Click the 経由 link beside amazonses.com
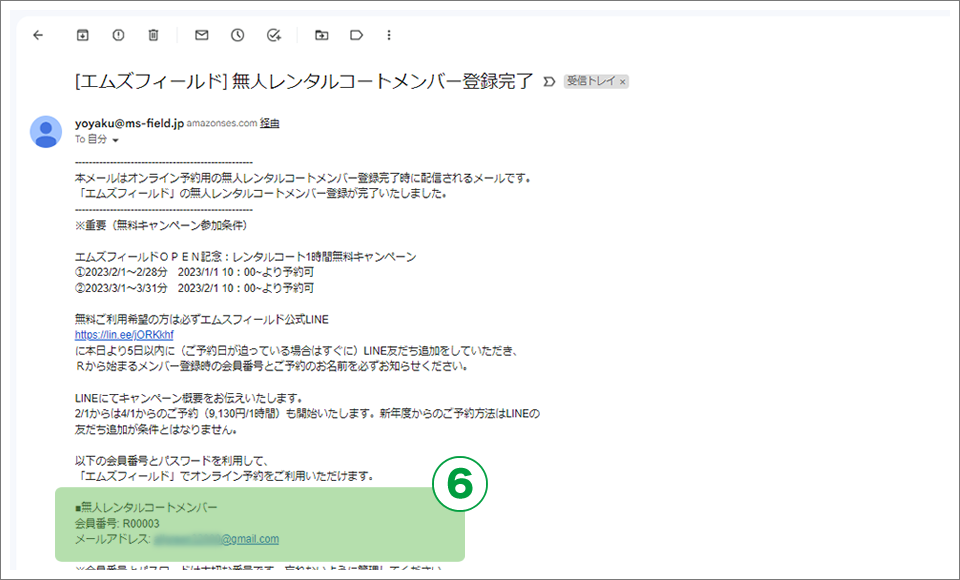The width and height of the screenshot is (960, 580). (269, 123)
